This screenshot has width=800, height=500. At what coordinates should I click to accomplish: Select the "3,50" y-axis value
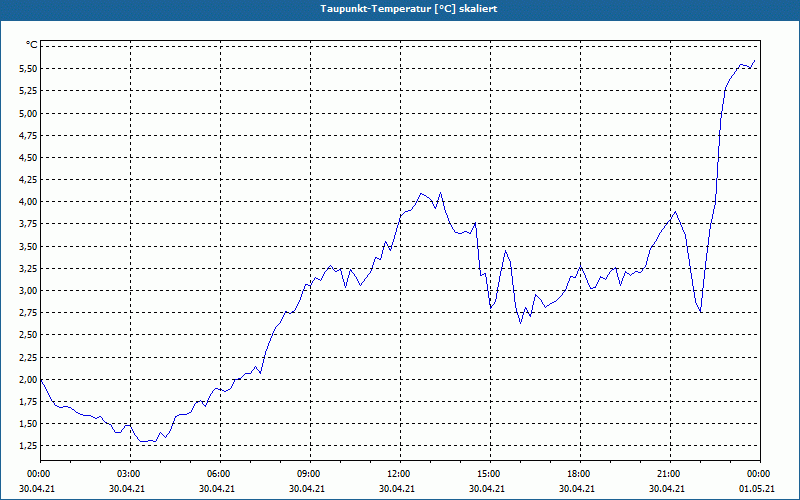click(x=29, y=246)
